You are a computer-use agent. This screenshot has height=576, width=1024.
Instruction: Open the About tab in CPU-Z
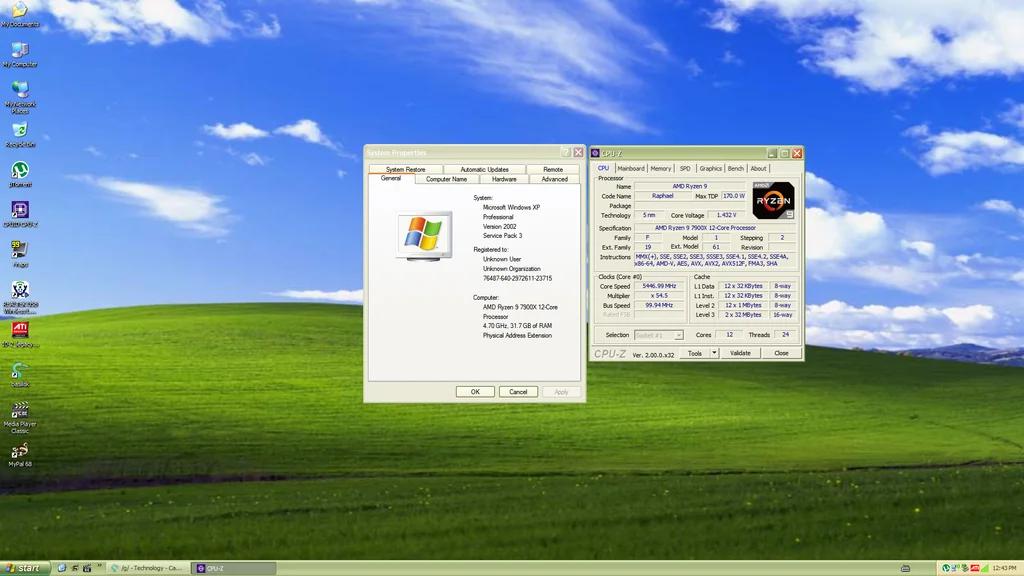coord(758,168)
